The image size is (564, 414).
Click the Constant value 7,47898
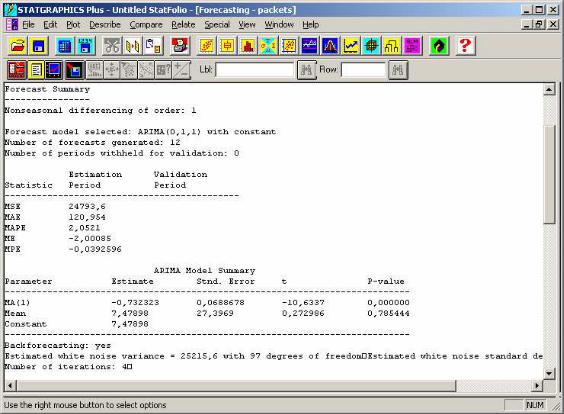click(x=130, y=324)
